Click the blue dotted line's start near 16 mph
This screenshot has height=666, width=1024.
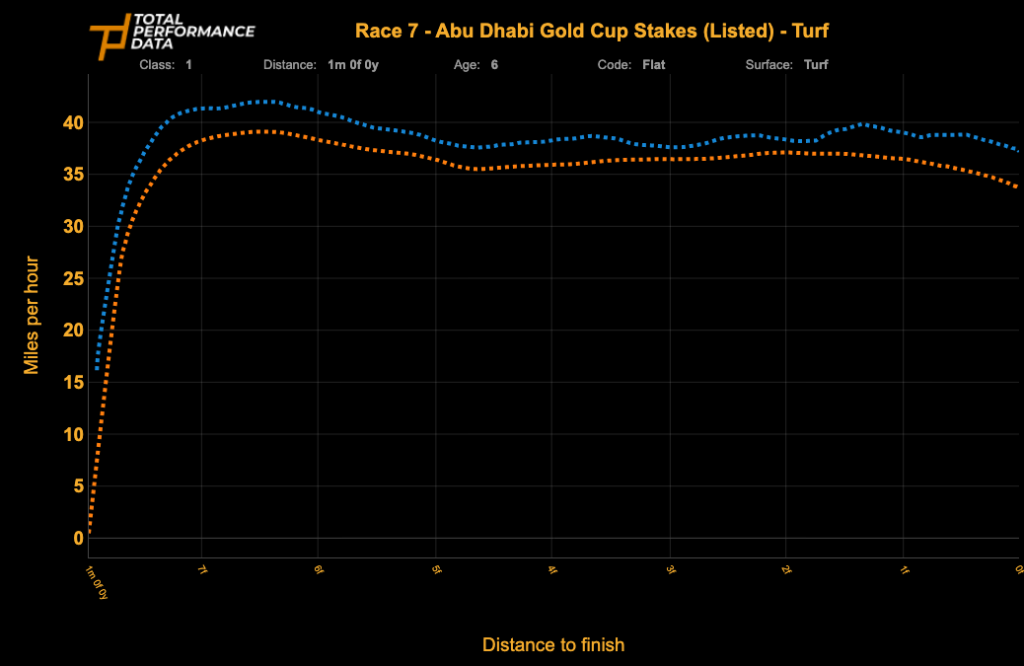click(97, 368)
